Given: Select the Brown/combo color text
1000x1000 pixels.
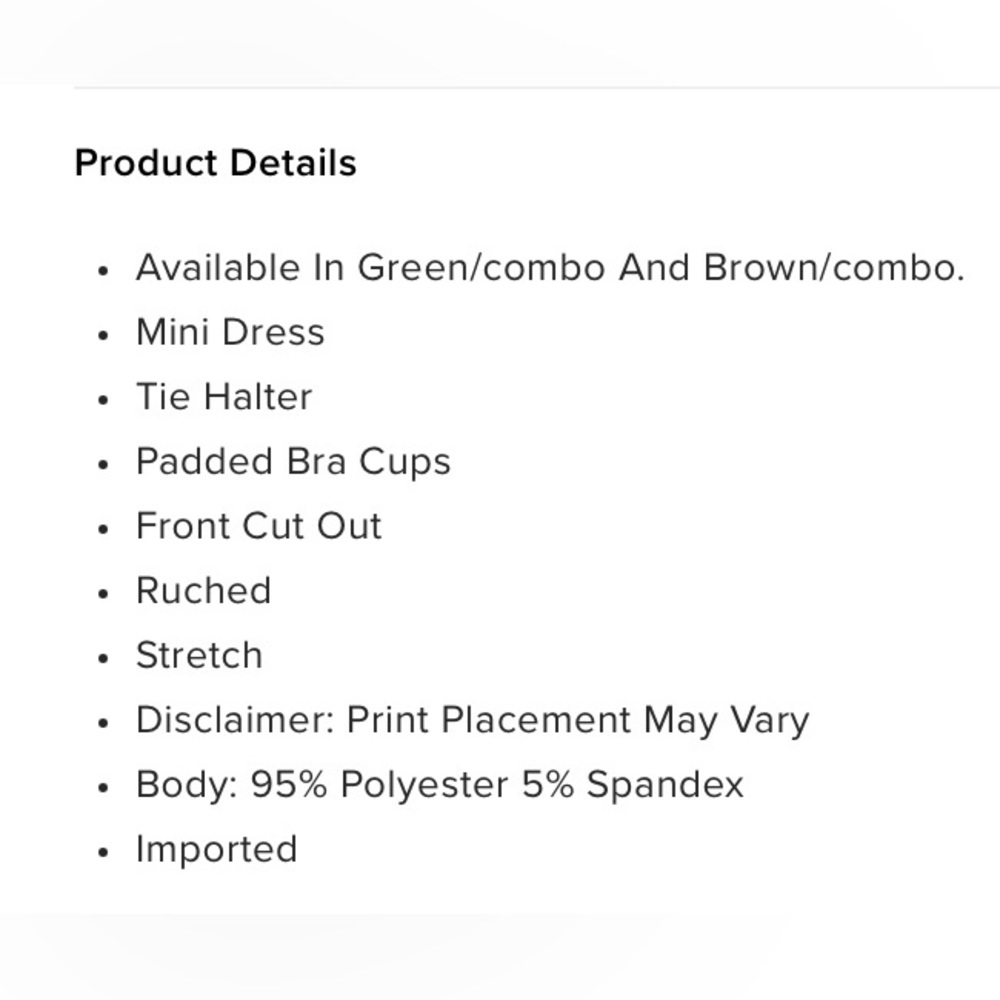Looking at the screenshot, I should (833, 268).
